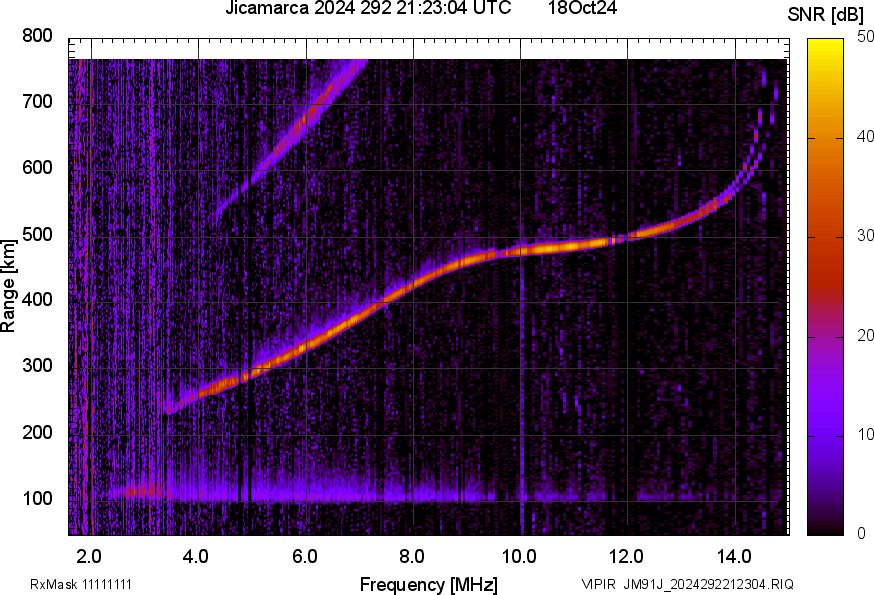Click the Range [km] axis label
The image size is (874, 595).
[x=8, y=286]
